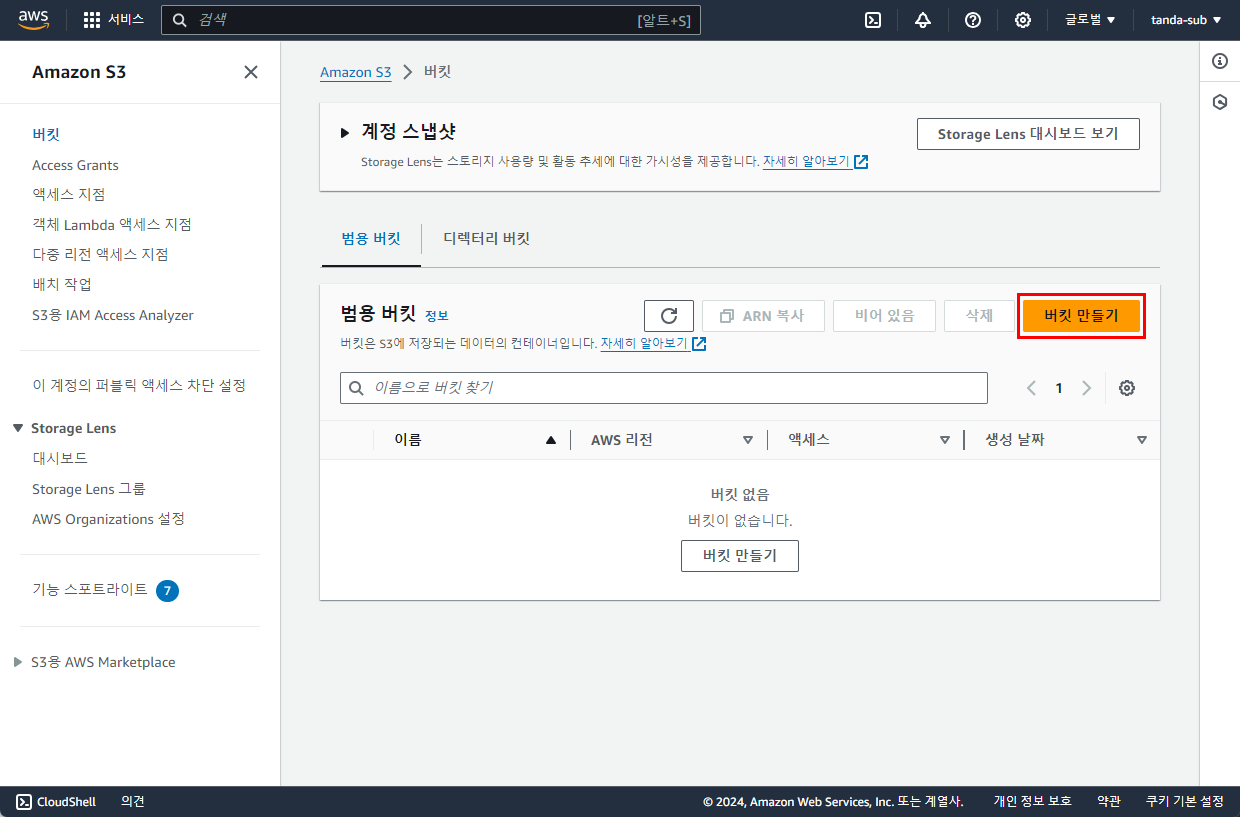Open the 서비스 services grid menu
Image resolution: width=1240 pixels, height=817 pixels.
pyautogui.click(x=113, y=20)
